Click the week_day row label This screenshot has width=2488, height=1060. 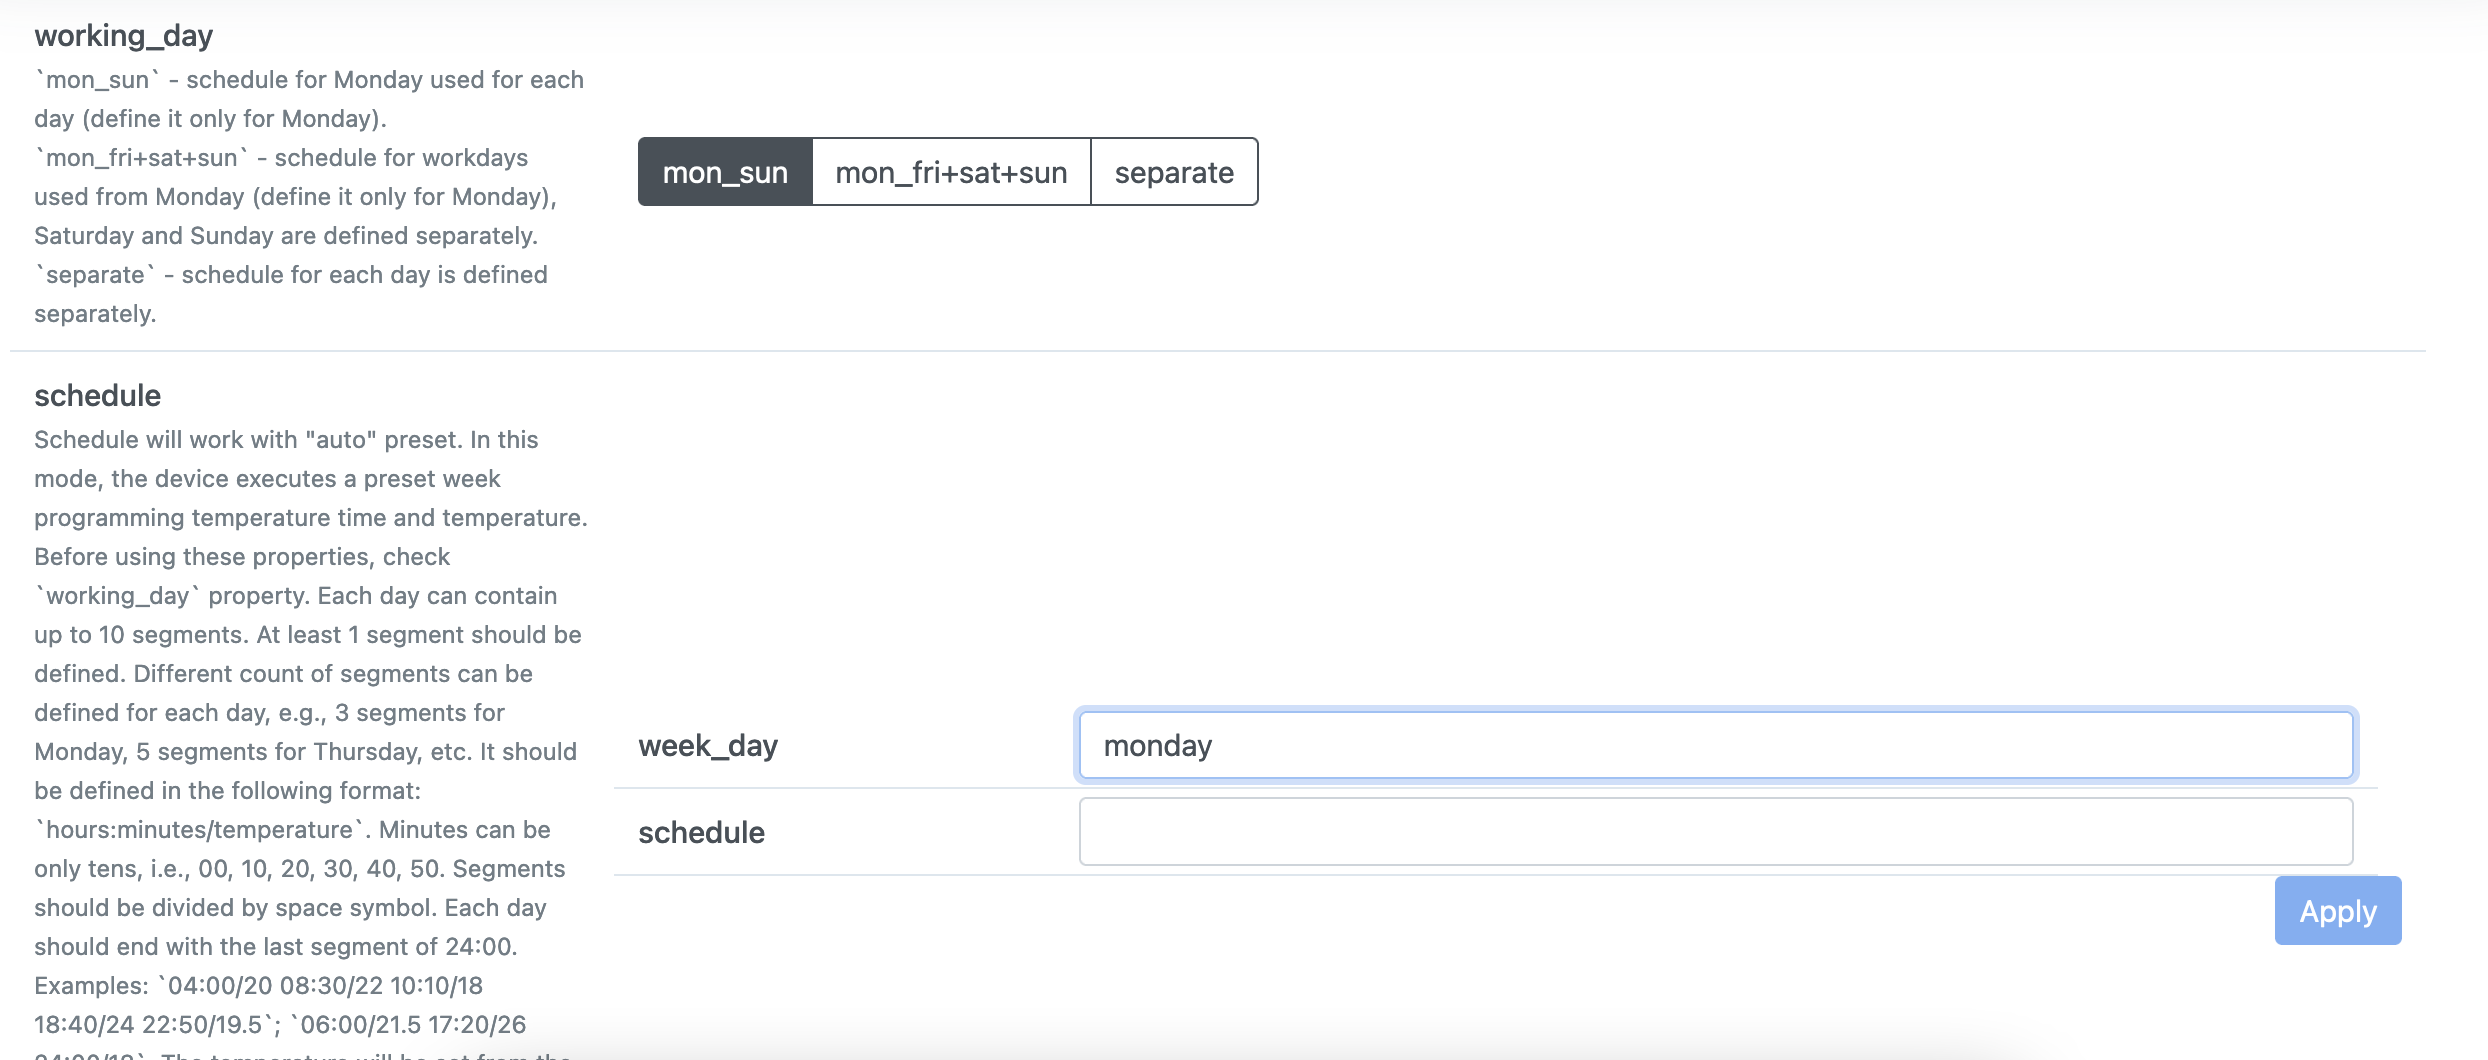point(707,745)
